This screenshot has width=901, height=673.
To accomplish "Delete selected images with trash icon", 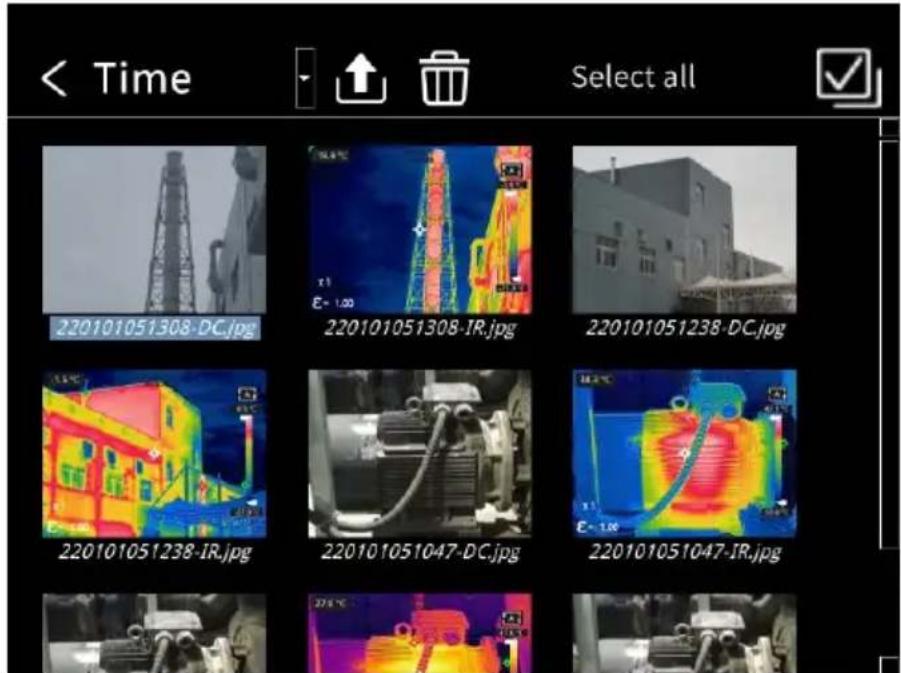I will pyautogui.click(x=444, y=78).
